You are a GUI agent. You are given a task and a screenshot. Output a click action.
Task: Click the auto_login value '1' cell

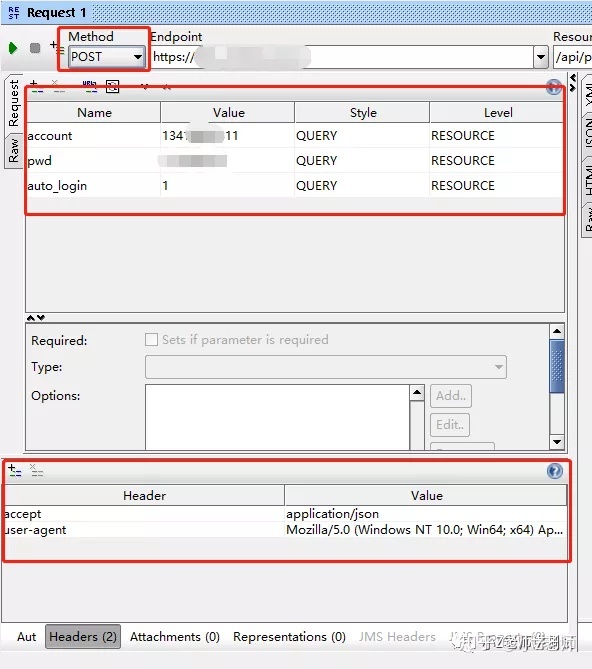coord(227,186)
